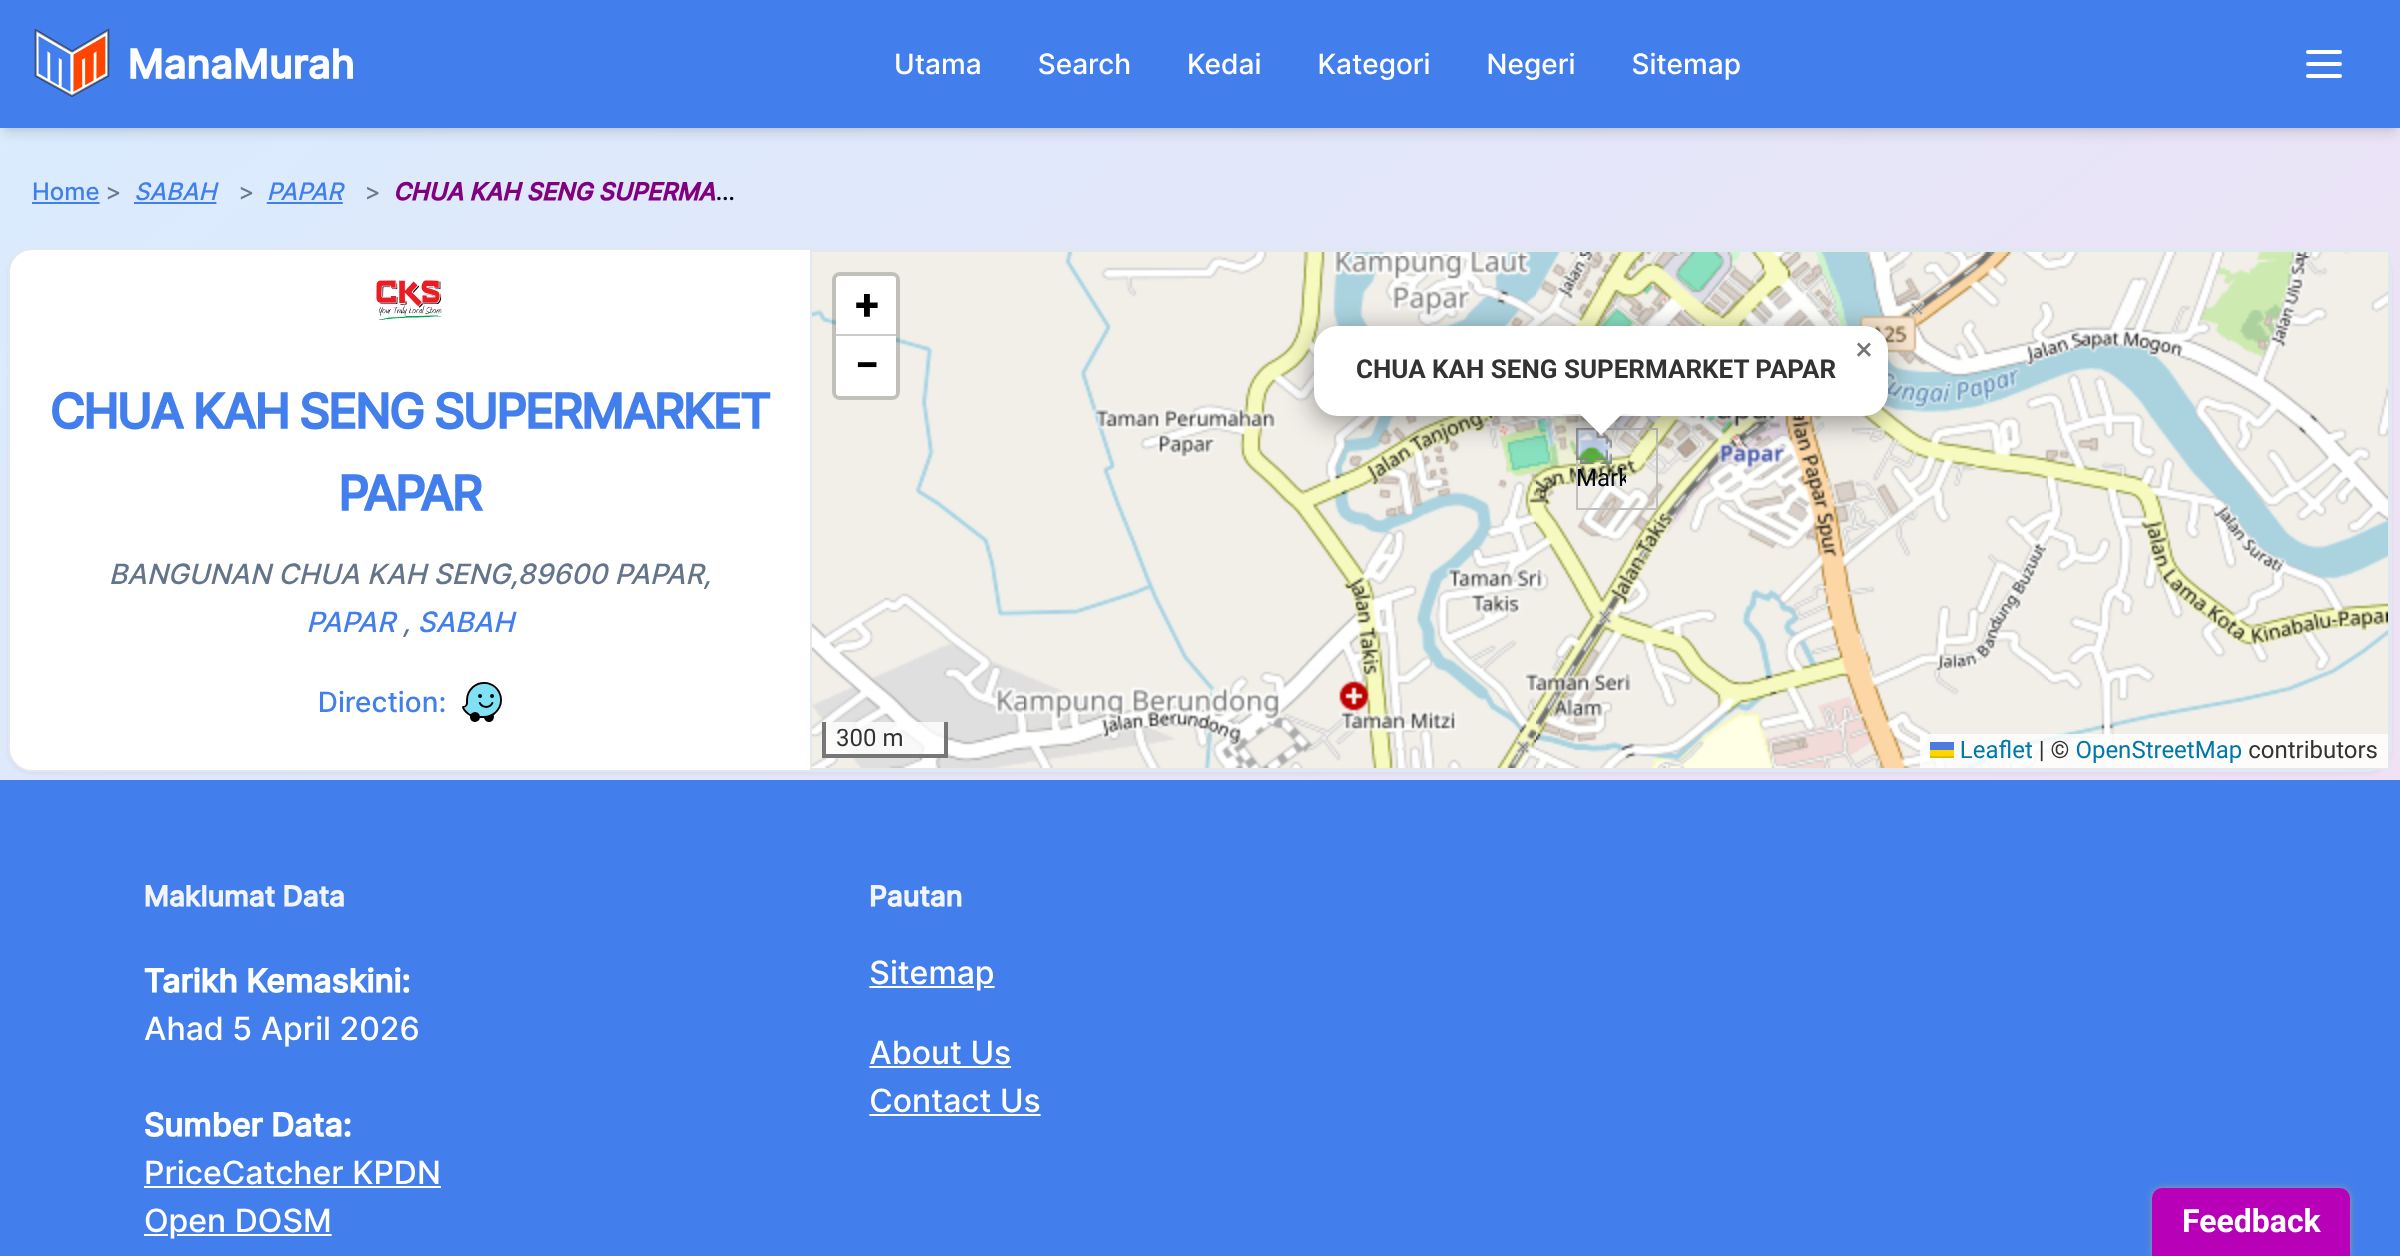The width and height of the screenshot is (2400, 1256).
Task: Open the Feedback button
Action: (2250, 1221)
